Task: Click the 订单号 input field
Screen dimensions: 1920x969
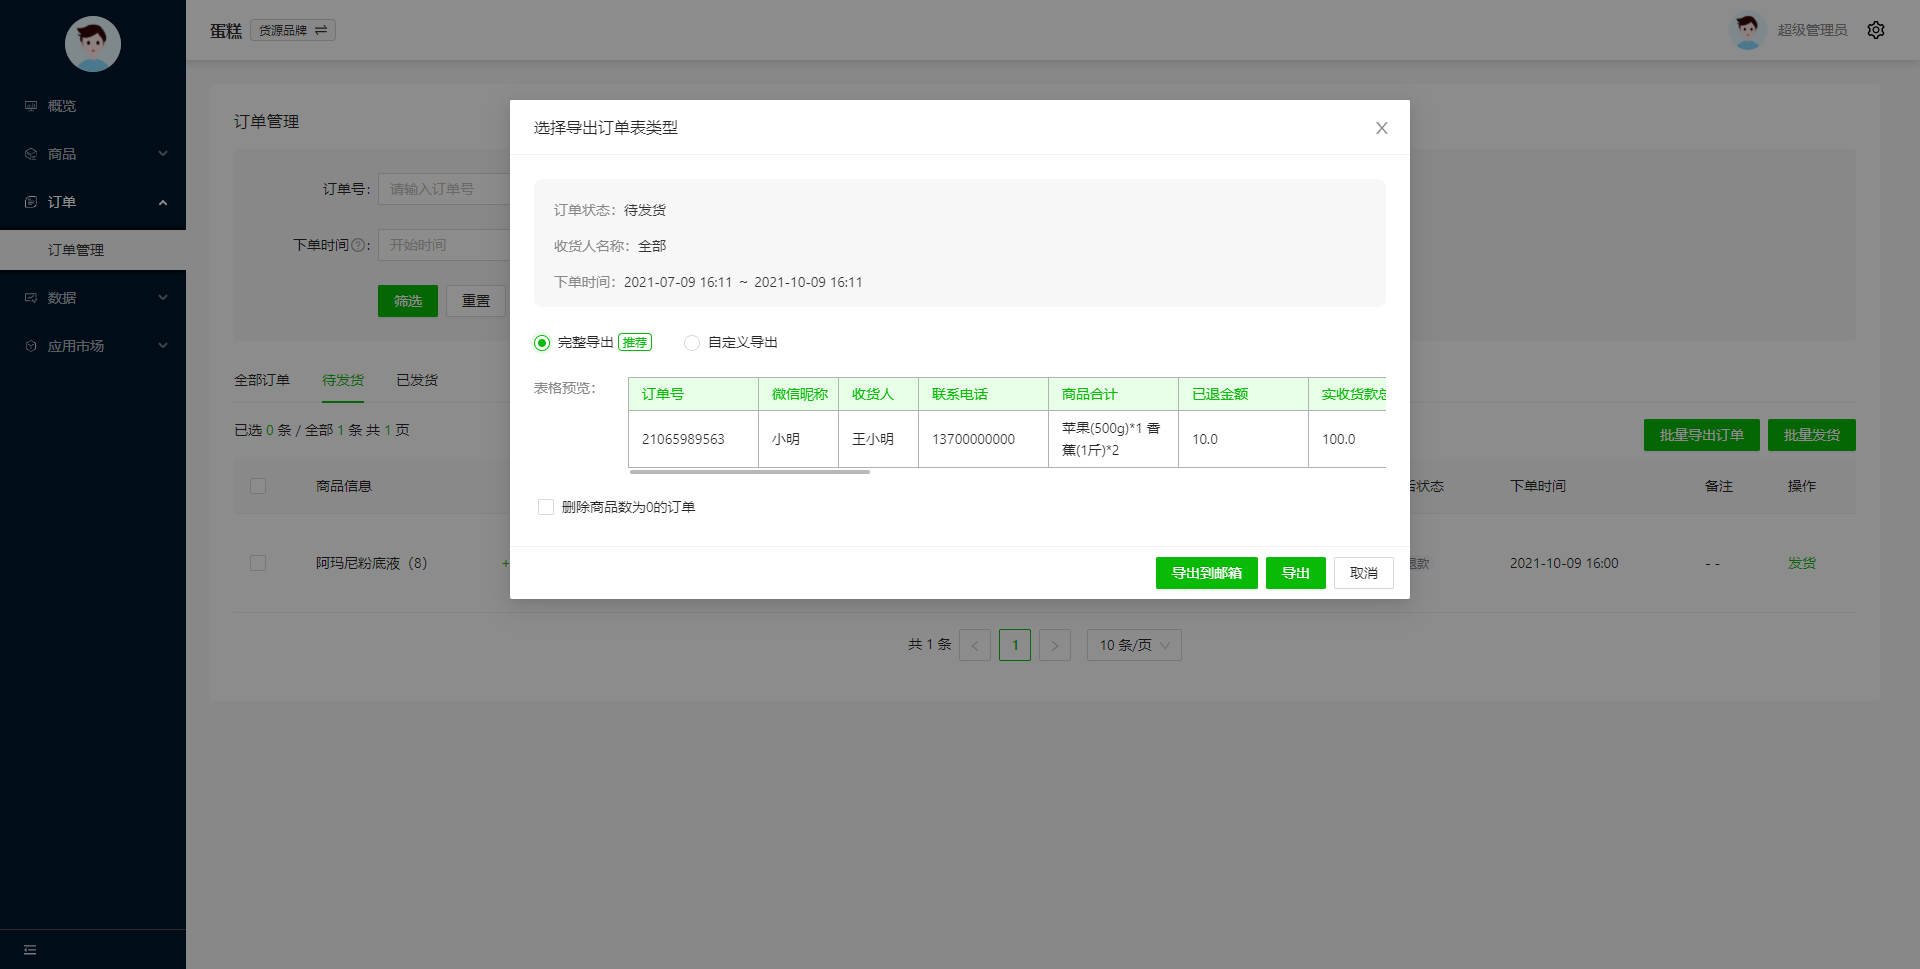Action: [444, 189]
